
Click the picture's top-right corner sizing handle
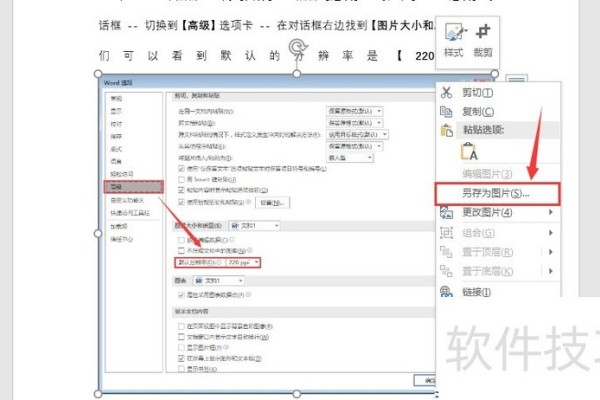494,73
